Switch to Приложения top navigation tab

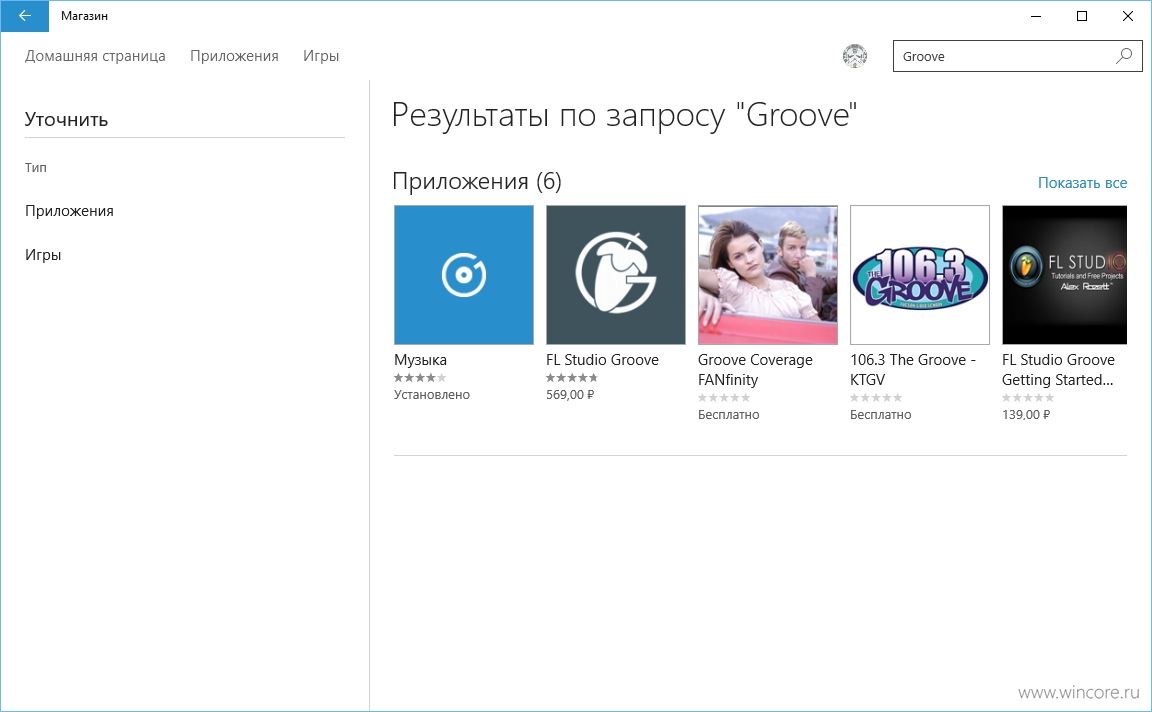[x=234, y=56]
